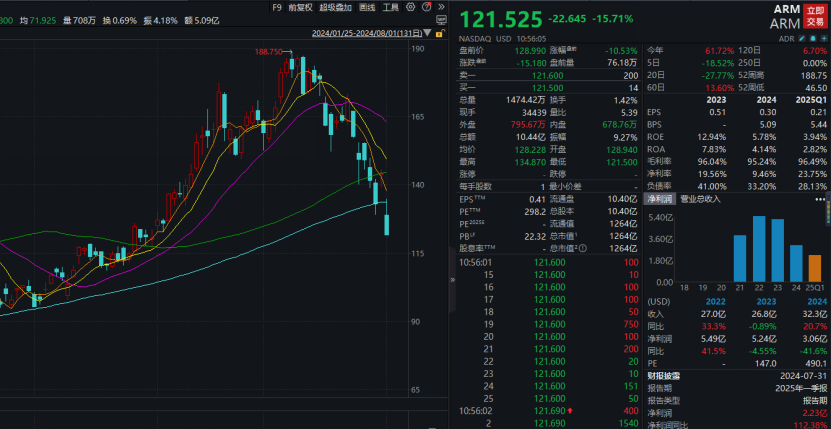Open chart settings hexagon gear icon
Image resolution: width=831 pixels, height=429 pixels.
click(410, 7)
